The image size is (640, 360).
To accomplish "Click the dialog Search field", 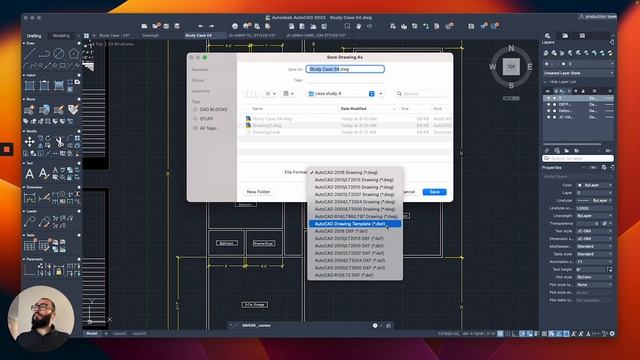I will coord(420,93).
